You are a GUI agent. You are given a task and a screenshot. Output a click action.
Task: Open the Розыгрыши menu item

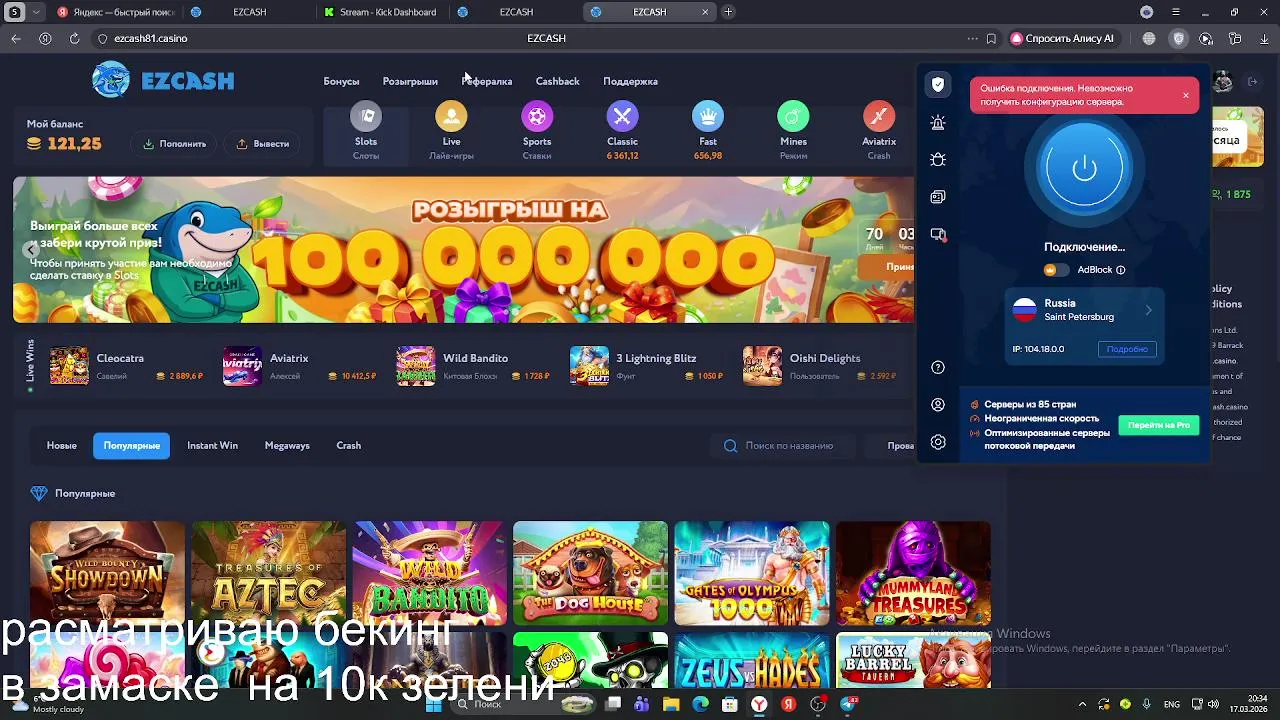point(410,81)
